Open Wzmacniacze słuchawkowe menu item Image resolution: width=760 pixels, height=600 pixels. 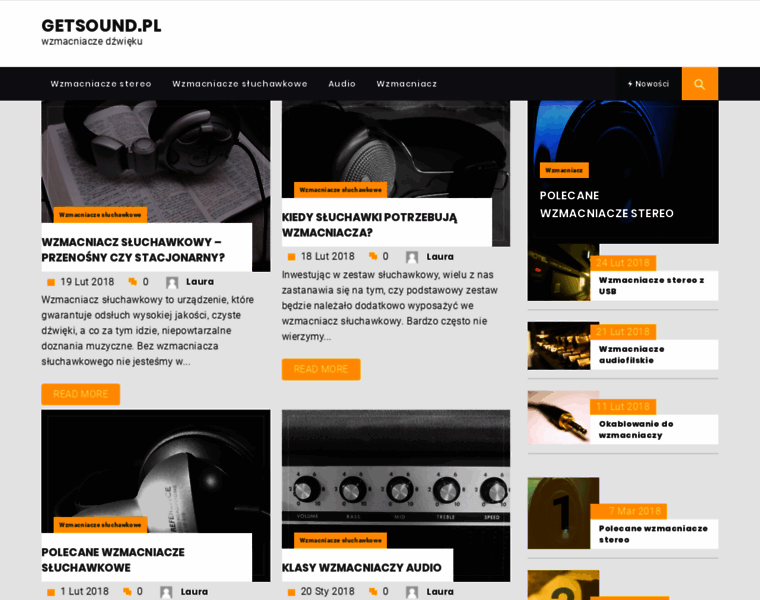[x=240, y=84]
